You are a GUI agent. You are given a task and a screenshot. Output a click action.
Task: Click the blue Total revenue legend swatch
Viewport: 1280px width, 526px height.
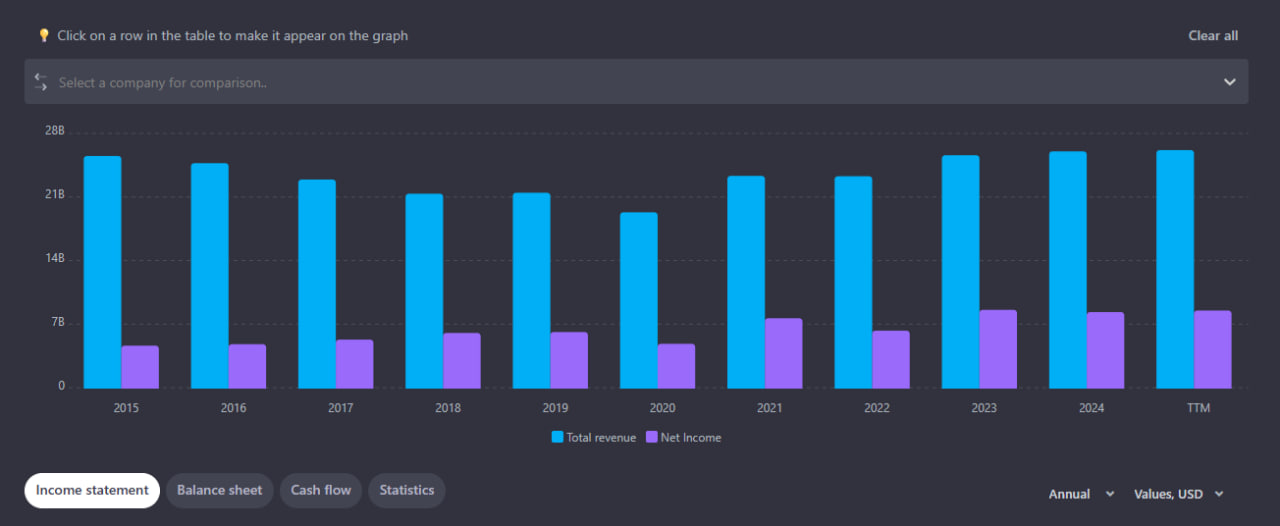(558, 438)
